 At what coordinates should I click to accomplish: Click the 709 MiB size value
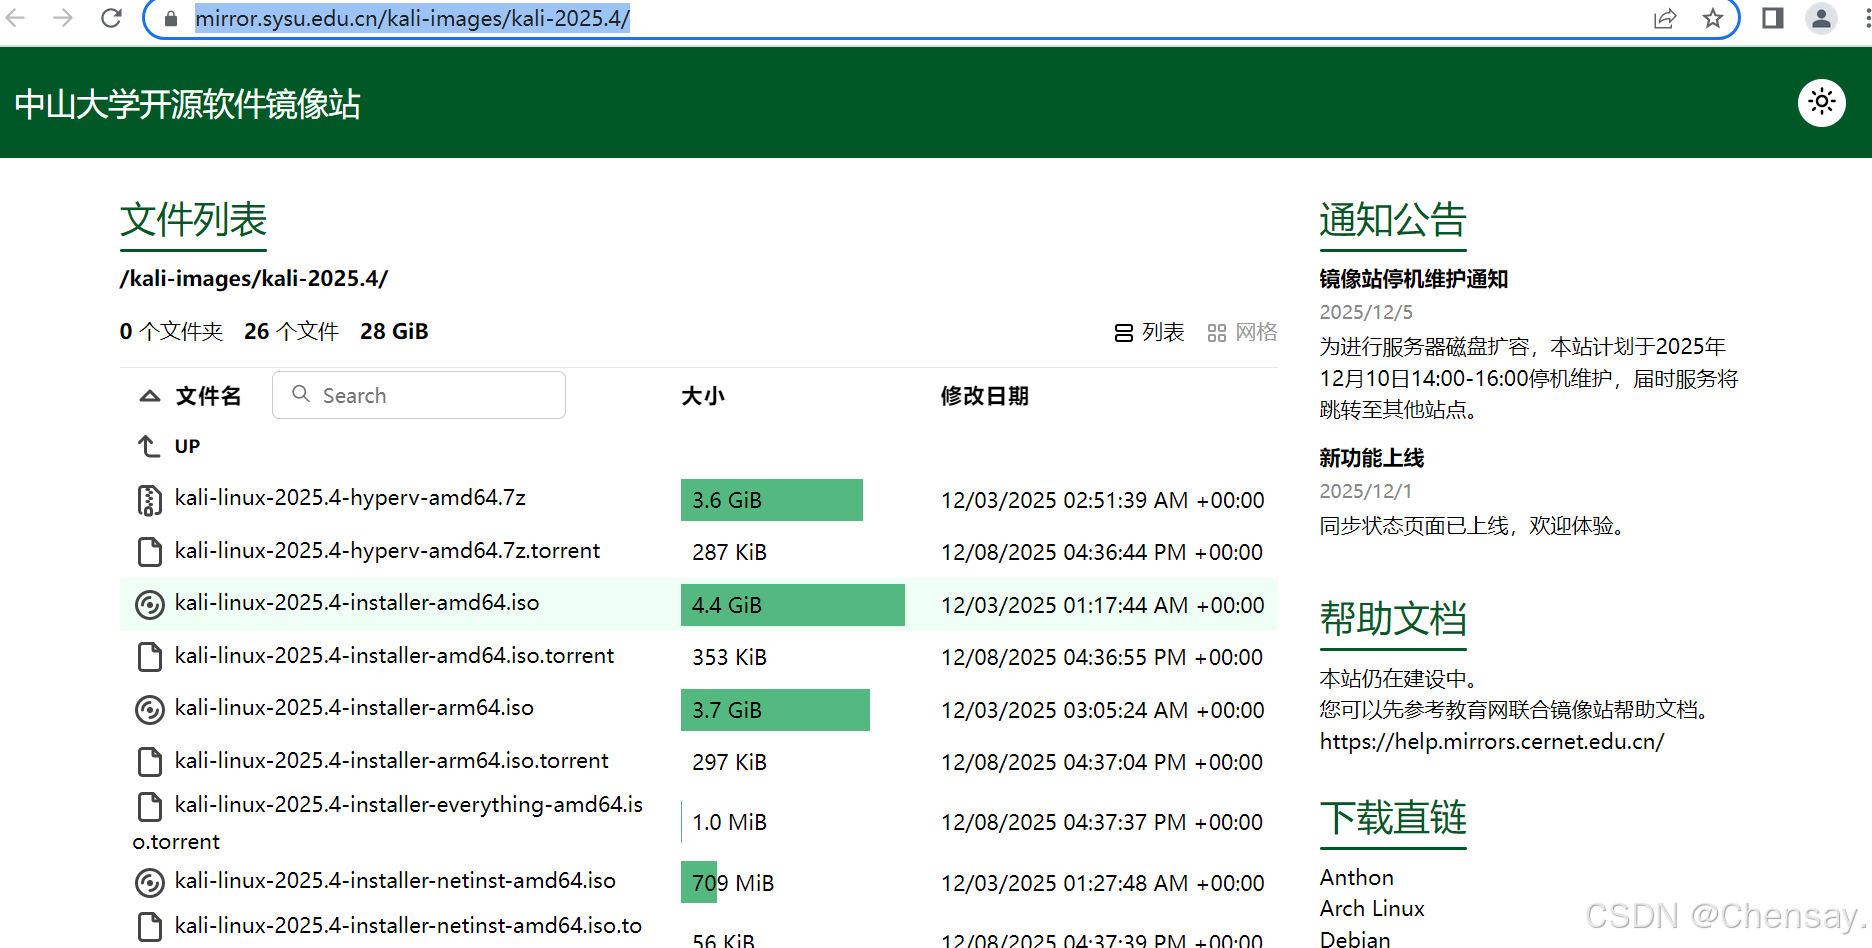[733, 883]
